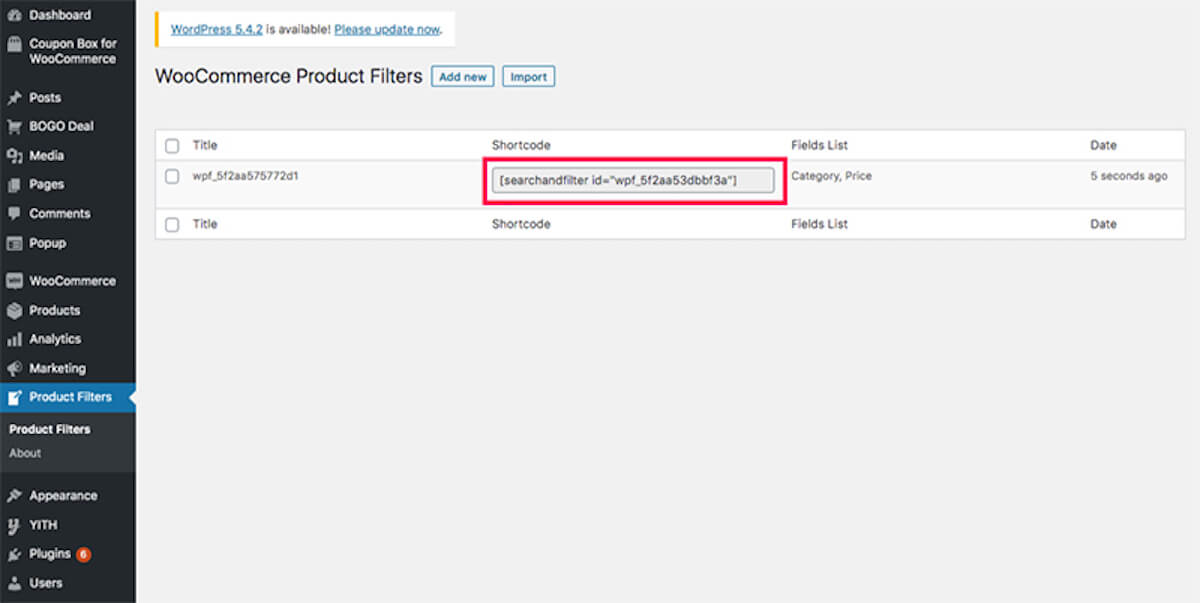1200x603 pixels.
Task: Tick the select-all checkbox in table footer
Action: click(172, 225)
